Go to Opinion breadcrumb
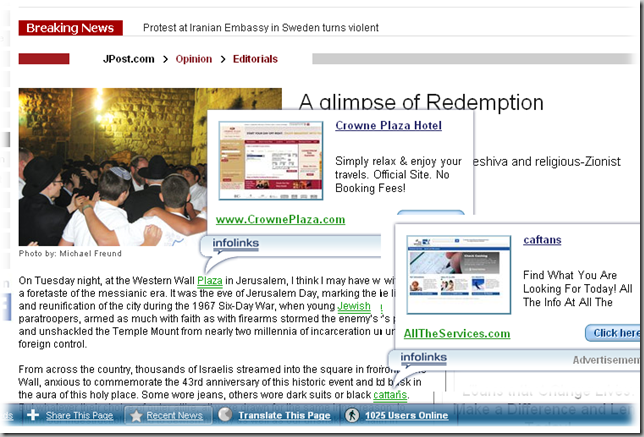 click(194, 59)
